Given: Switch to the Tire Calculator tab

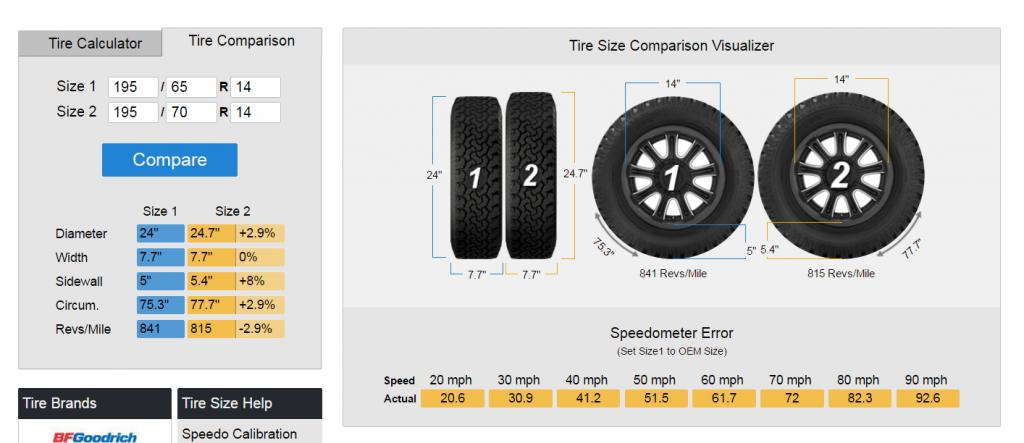Looking at the screenshot, I should 95,44.
